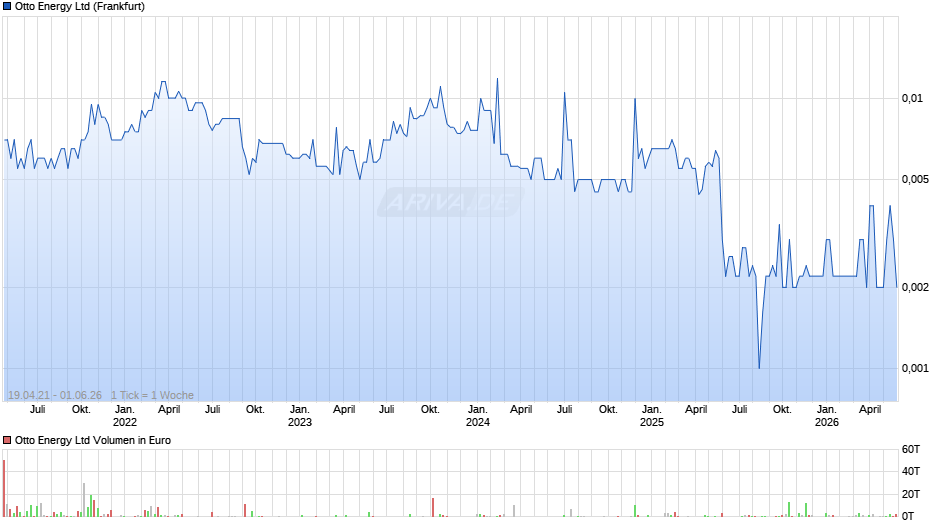Screen dimensions: 940x526
Task: Click the tall red volume bar at chart start
Action: [4, 488]
